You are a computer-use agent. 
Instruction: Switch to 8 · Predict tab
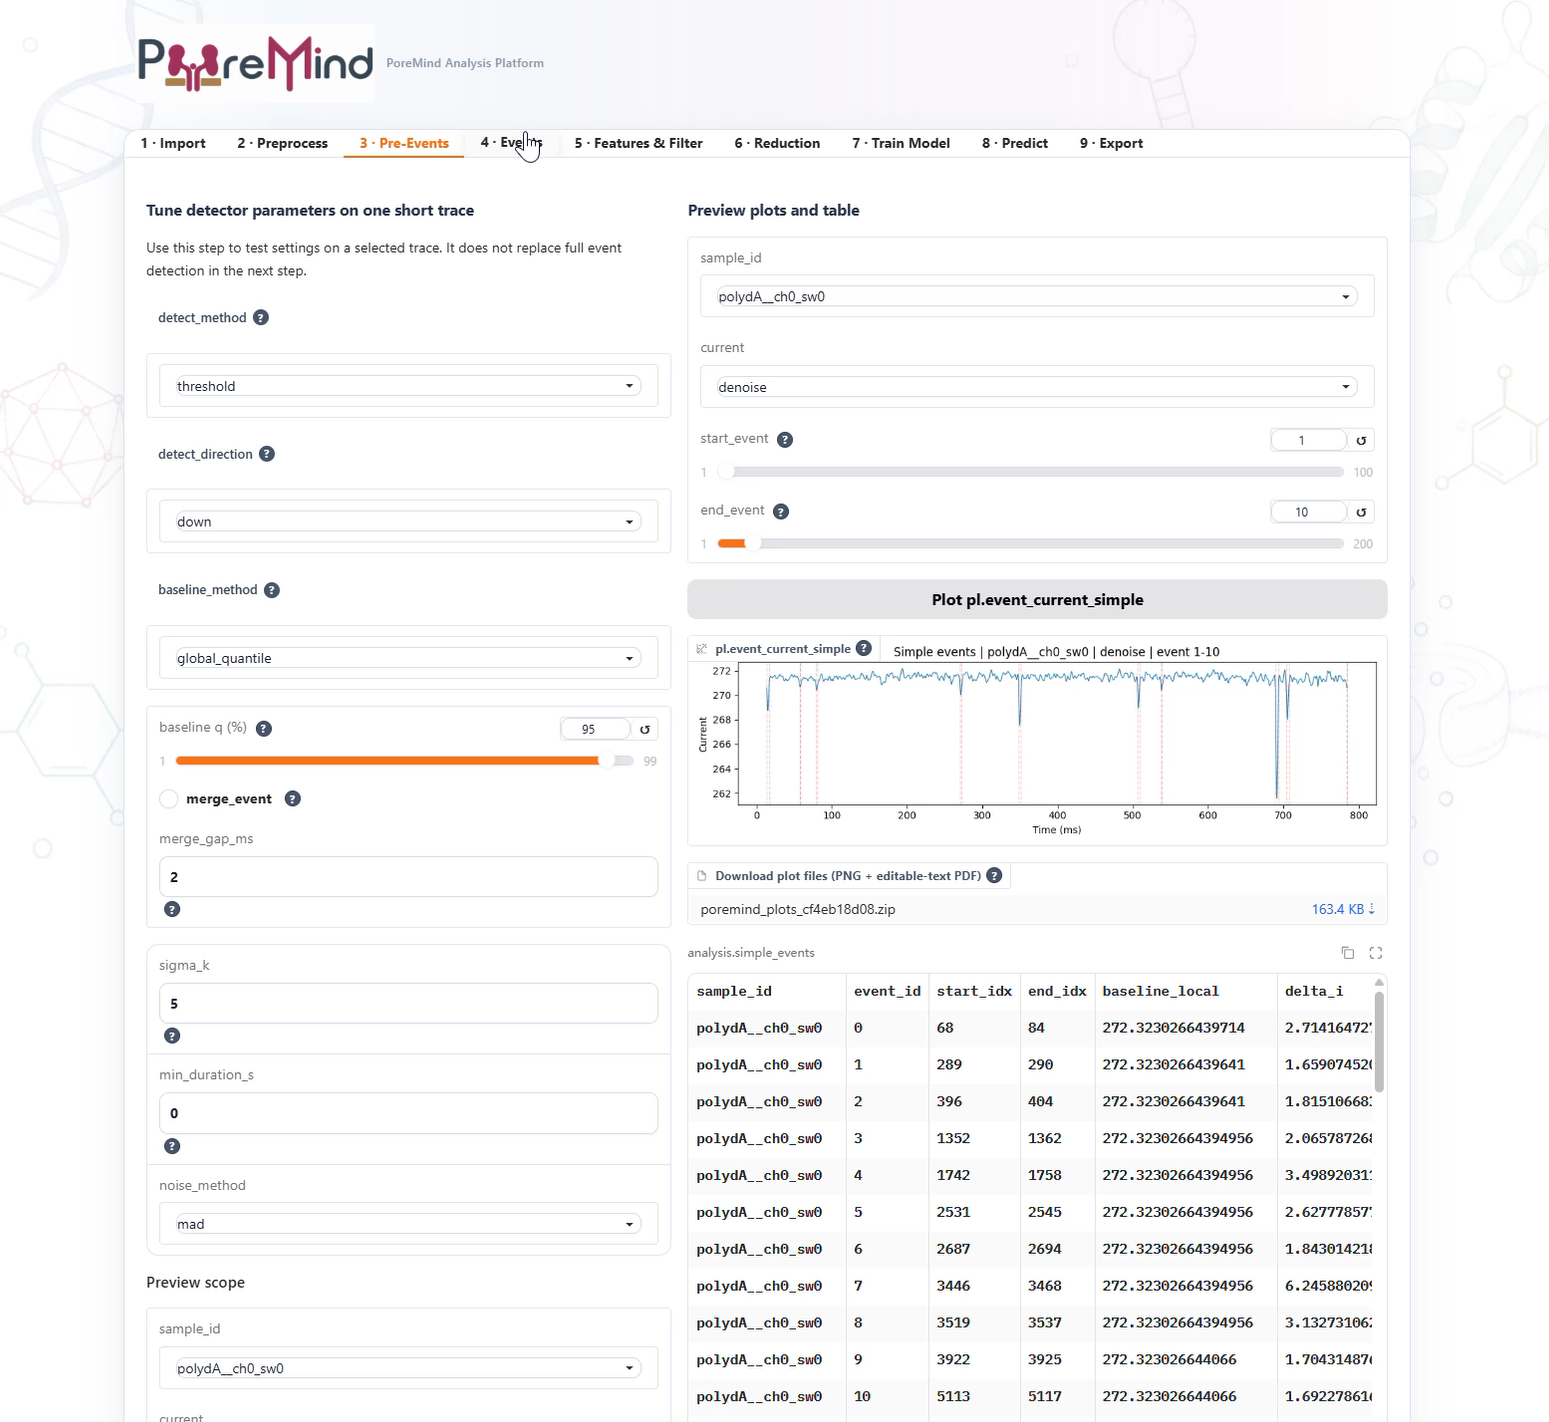[1015, 143]
